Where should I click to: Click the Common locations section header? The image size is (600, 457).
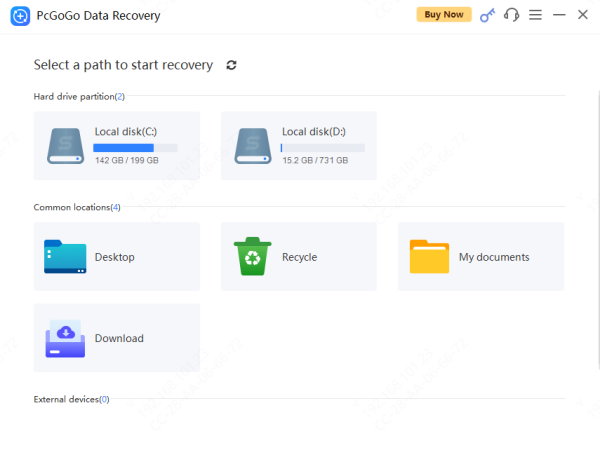[77, 207]
